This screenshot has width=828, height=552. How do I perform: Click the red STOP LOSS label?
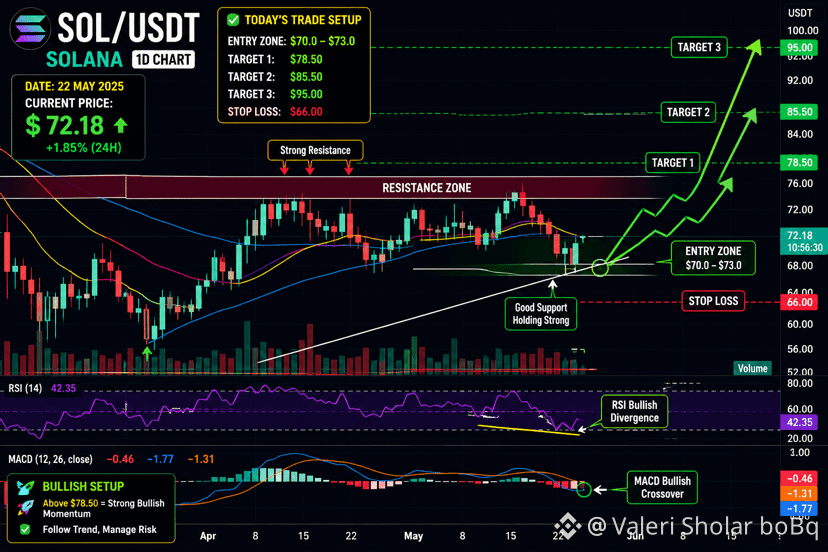(x=713, y=301)
